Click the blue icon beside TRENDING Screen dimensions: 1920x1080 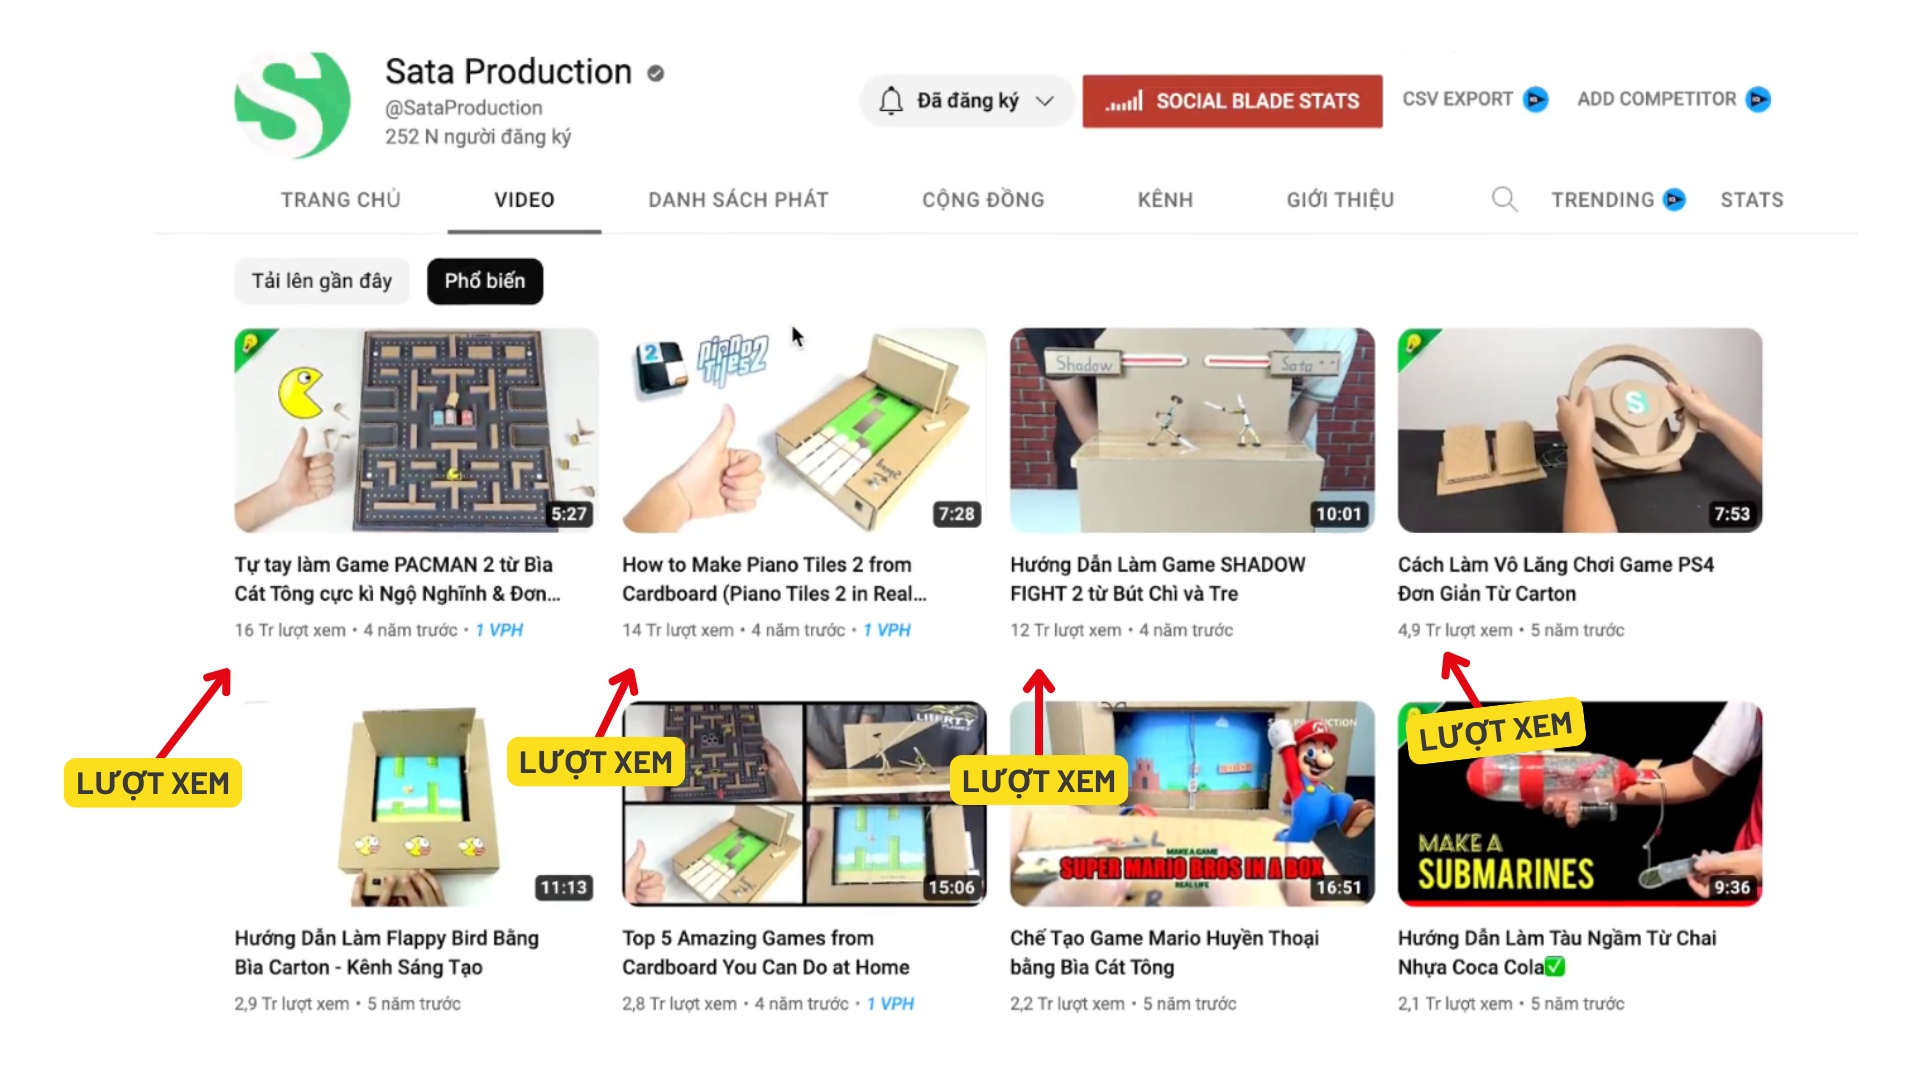click(x=1674, y=199)
